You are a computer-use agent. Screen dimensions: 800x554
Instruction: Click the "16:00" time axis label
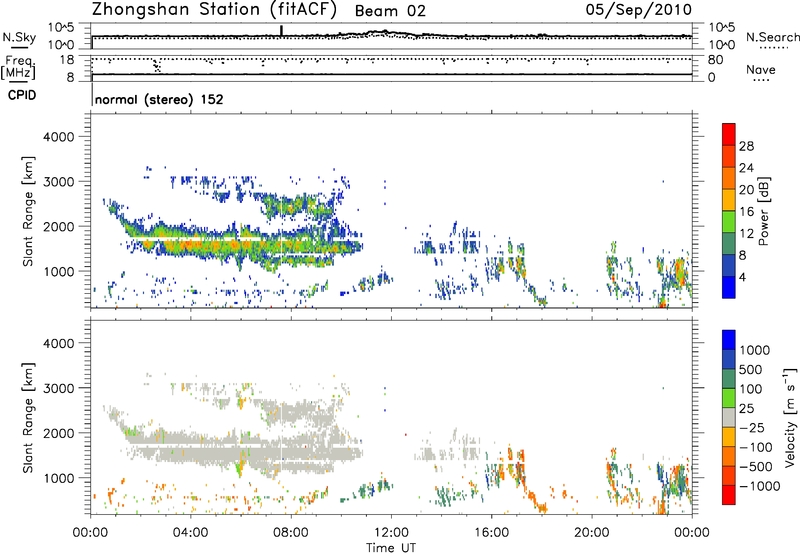[492, 533]
